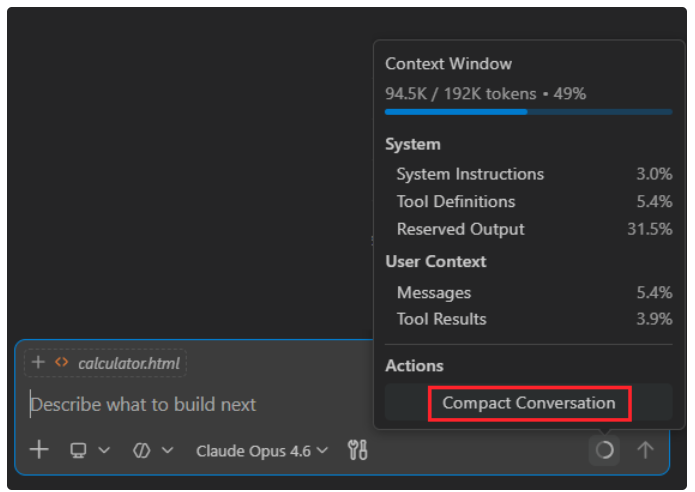Click the calculator.html attachment label

130,363
